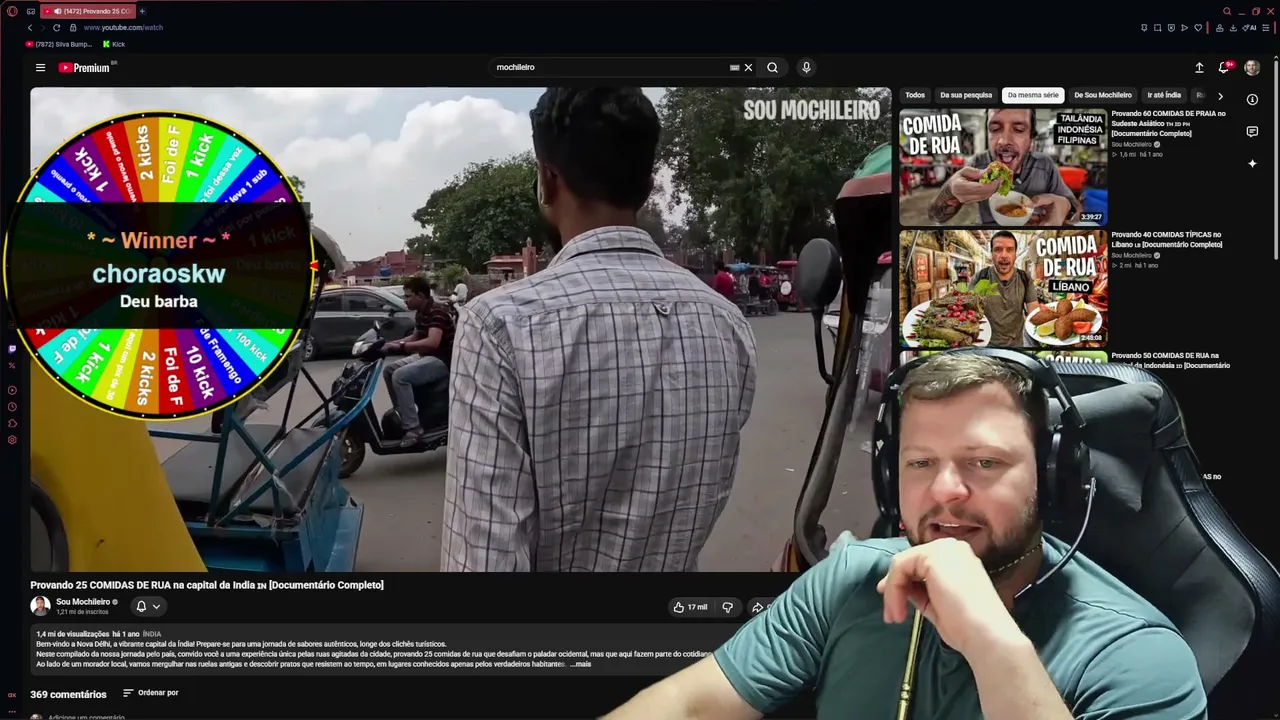Open the YouTube hamburger guide menu
1280x720 pixels.
click(x=40, y=68)
